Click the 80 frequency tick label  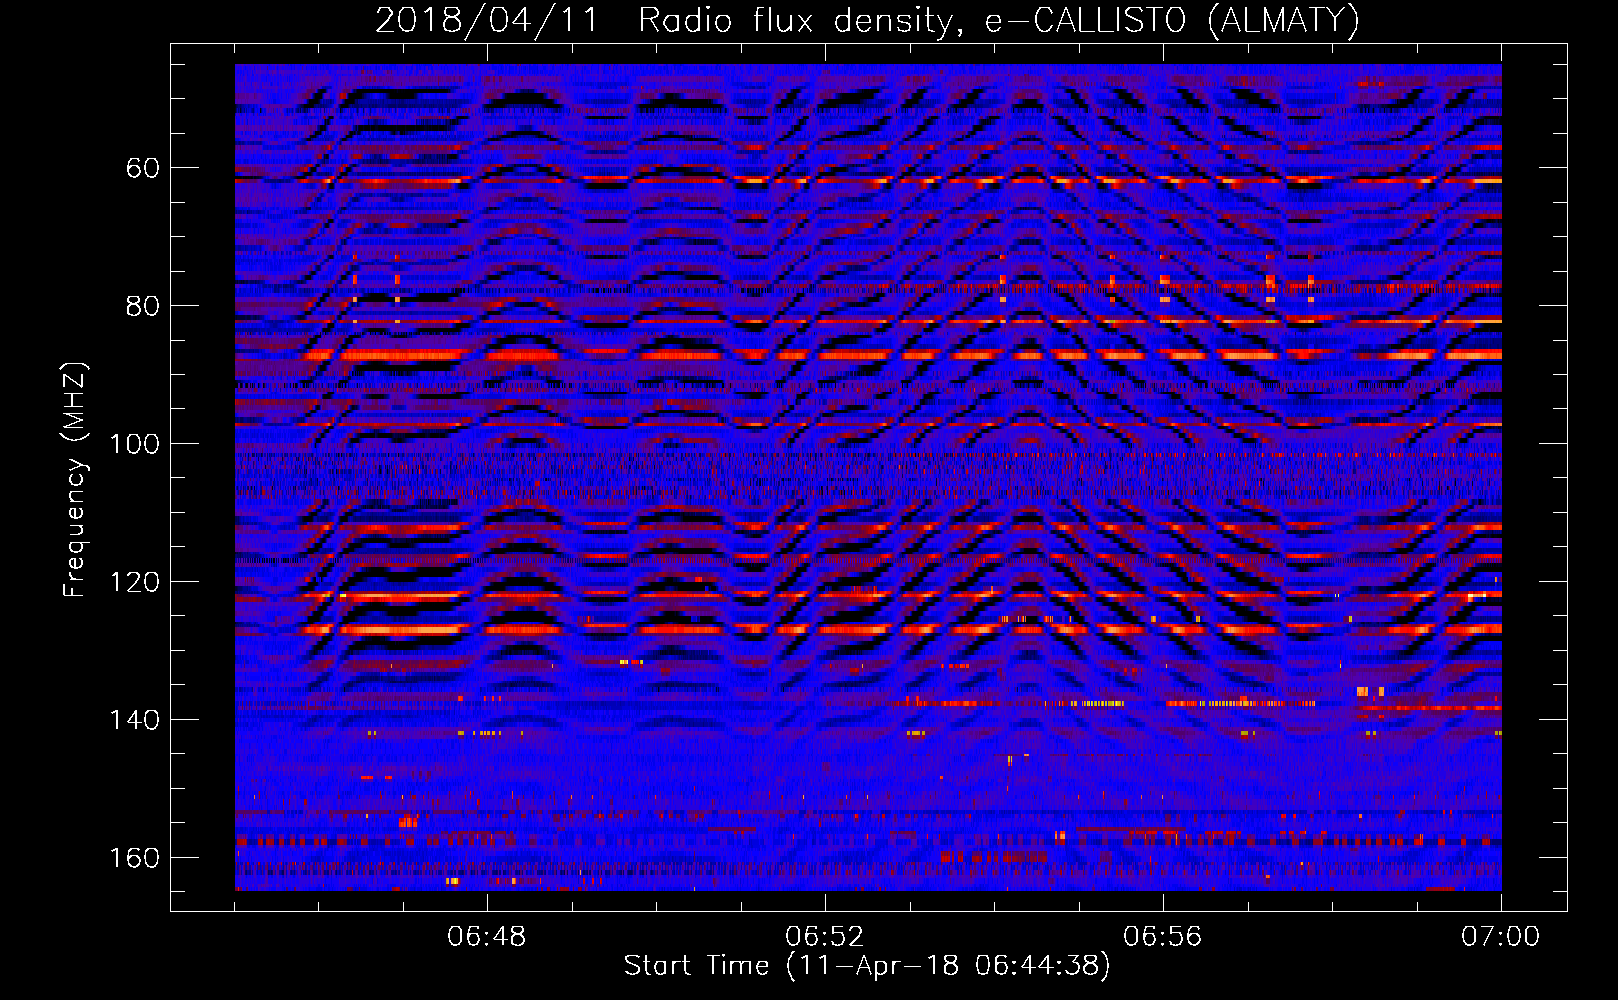click(143, 306)
